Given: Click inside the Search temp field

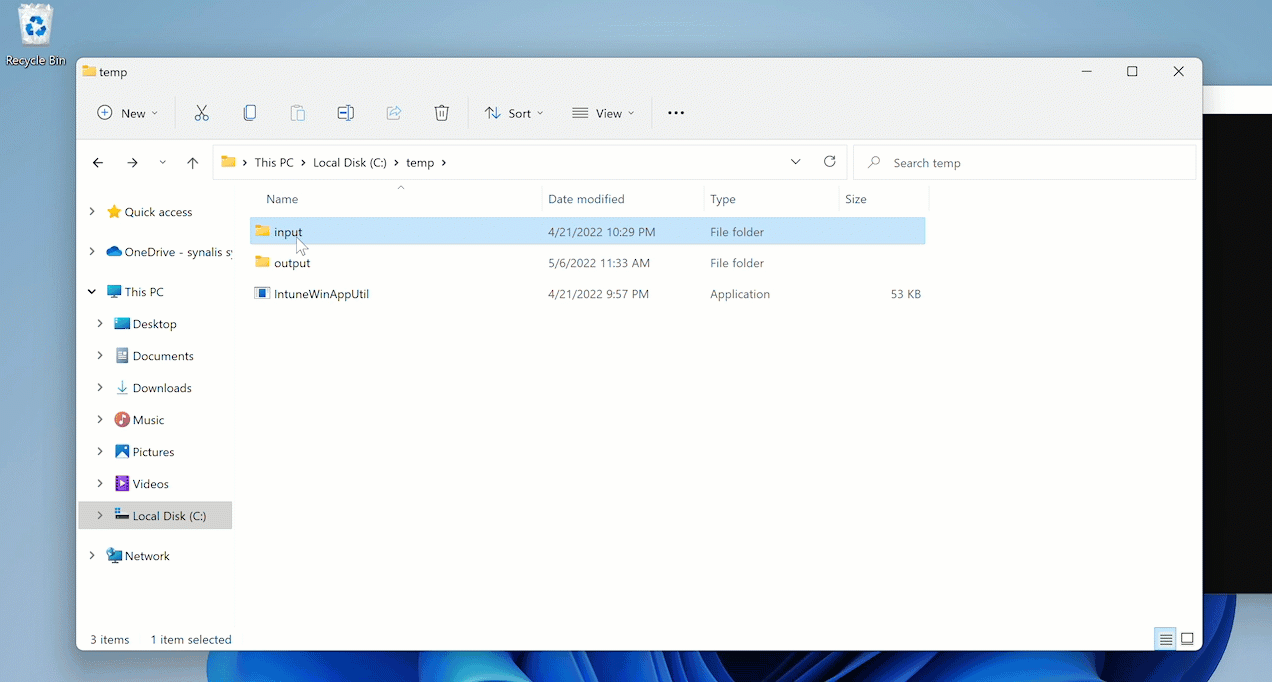Looking at the screenshot, I should click(x=1020, y=162).
